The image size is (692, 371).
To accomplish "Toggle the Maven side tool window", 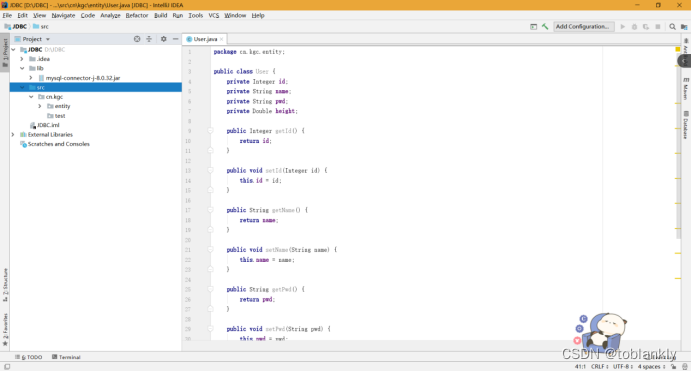I will 686,90.
